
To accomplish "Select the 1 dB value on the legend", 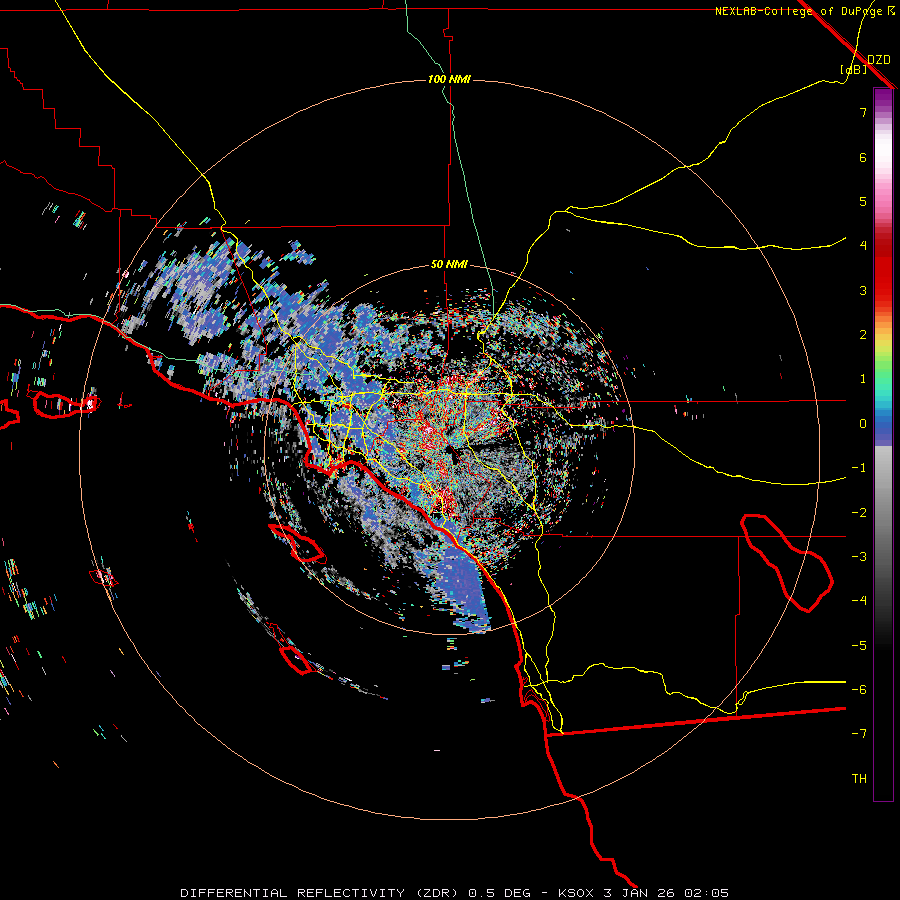I will (x=863, y=379).
